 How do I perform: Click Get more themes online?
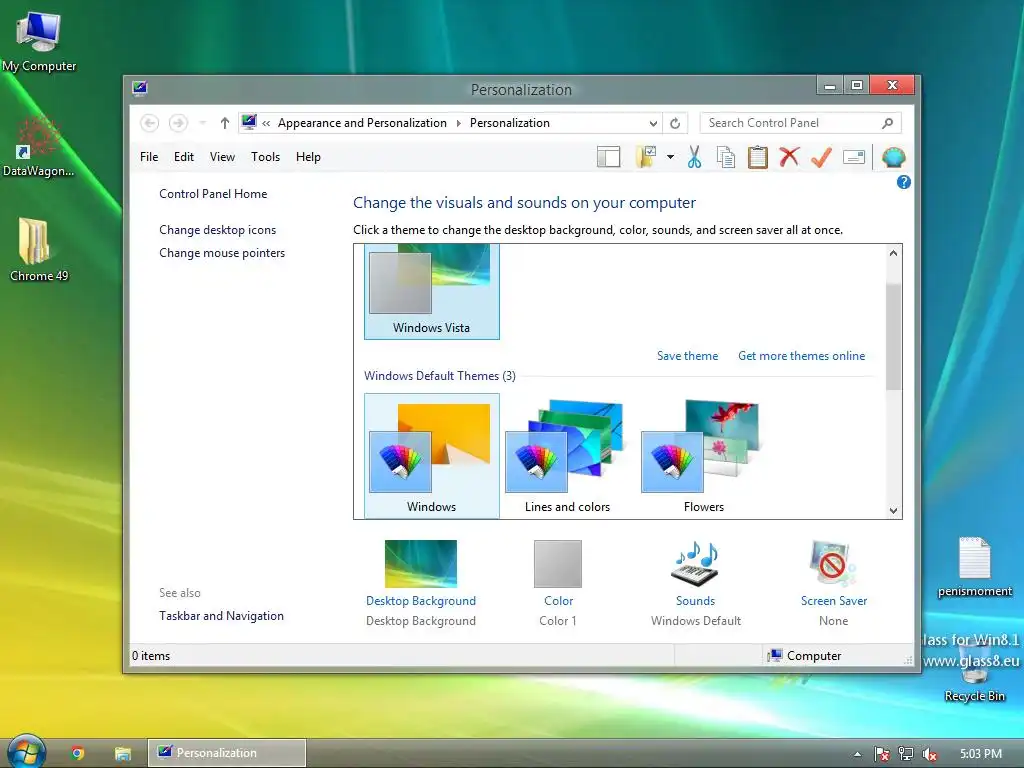pyautogui.click(x=801, y=356)
